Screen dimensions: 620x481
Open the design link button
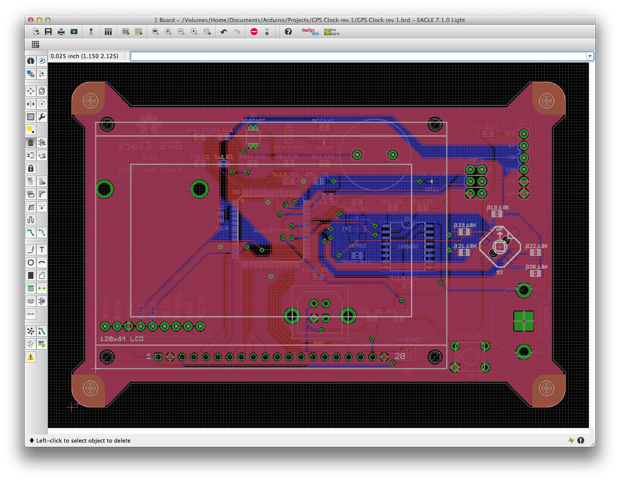click(x=310, y=32)
